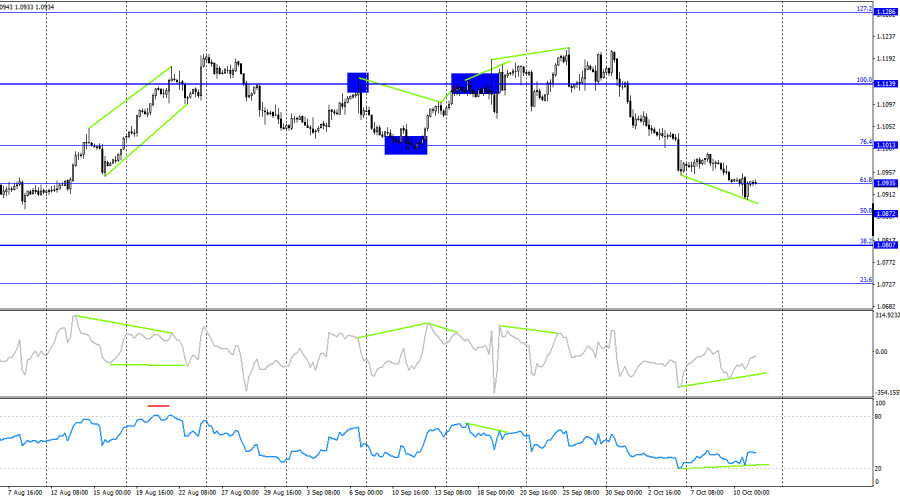Image resolution: width=900 pixels, height=500 pixels.
Task: Click the 1.0935 price tag
Action: (x=885, y=183)
